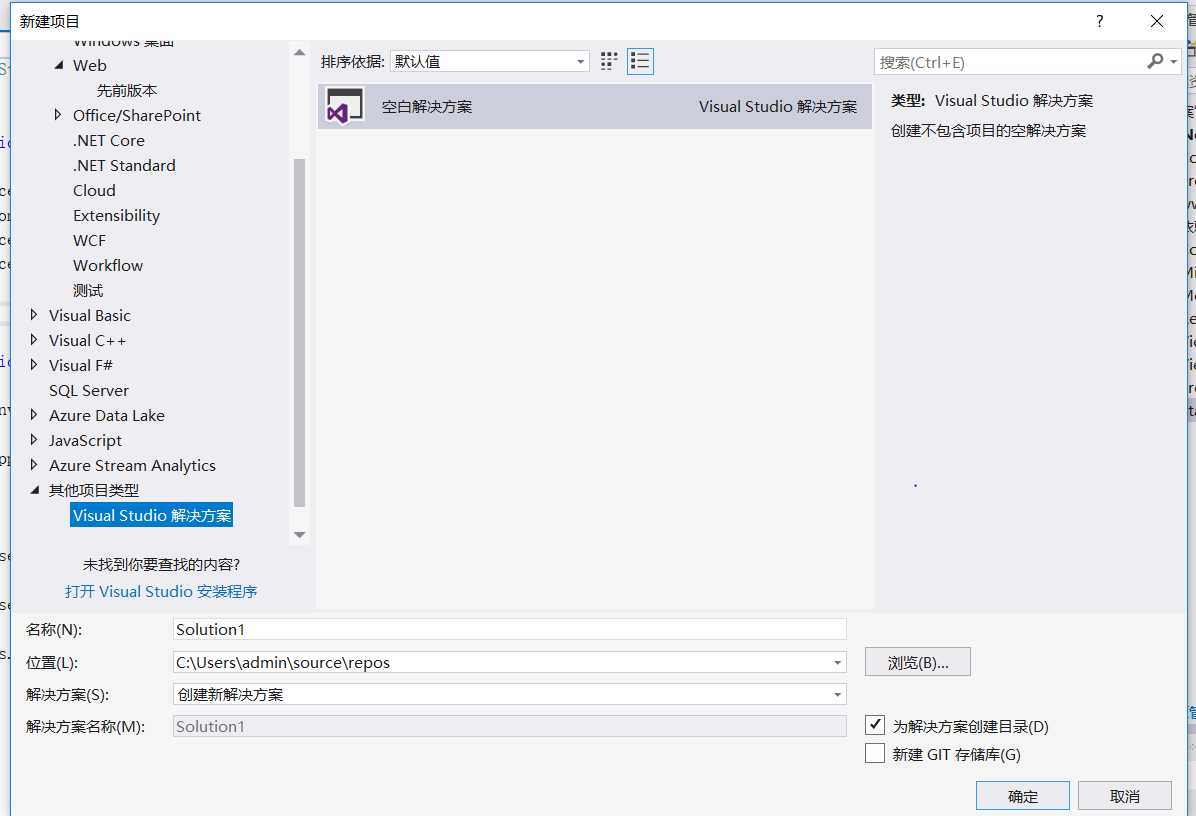Expand the Azure Data Lake node
This screenshot has width=1196, height=816.
[x=34, y=415]
